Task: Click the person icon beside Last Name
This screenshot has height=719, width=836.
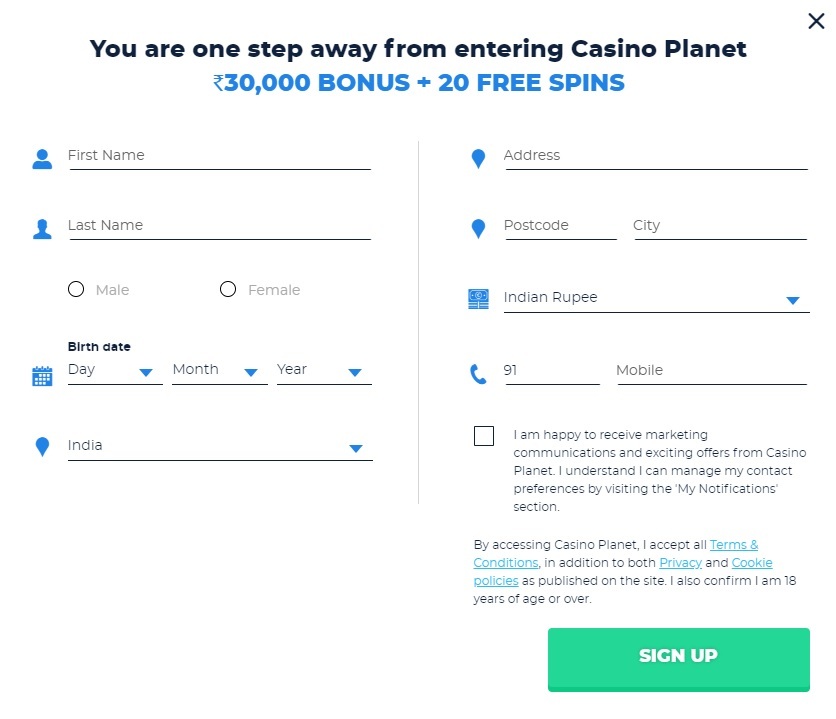Action: click(41, 228)
